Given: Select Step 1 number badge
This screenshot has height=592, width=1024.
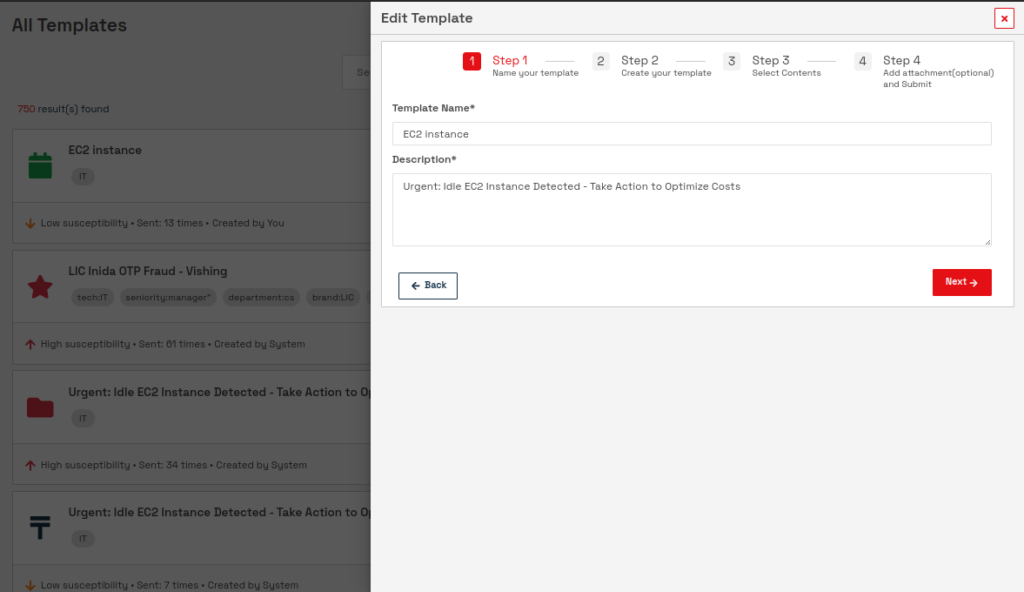Looking at the screenshot, I should pyautogui.click(x=472, y=61).
